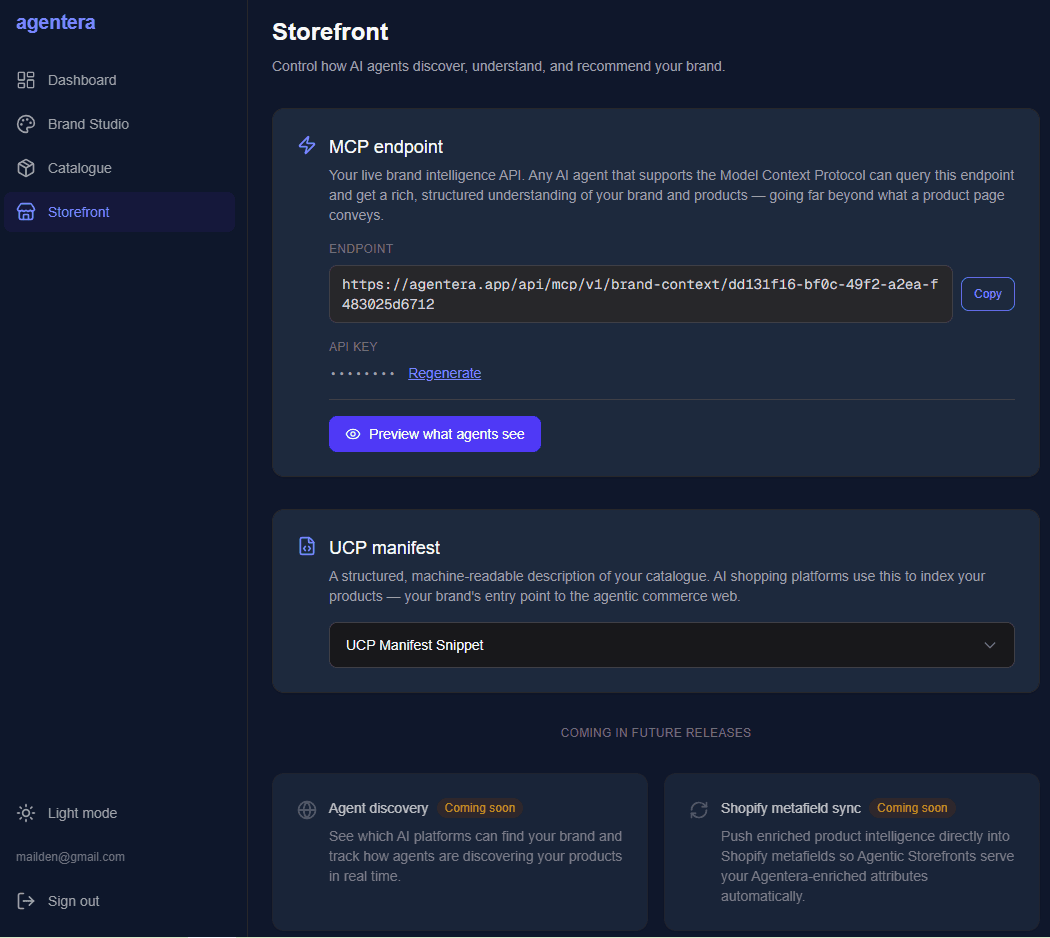This screenshot has width=1050, height=938.
Task: Click the Brand Studio palette icon
Action: pos(27,124)
